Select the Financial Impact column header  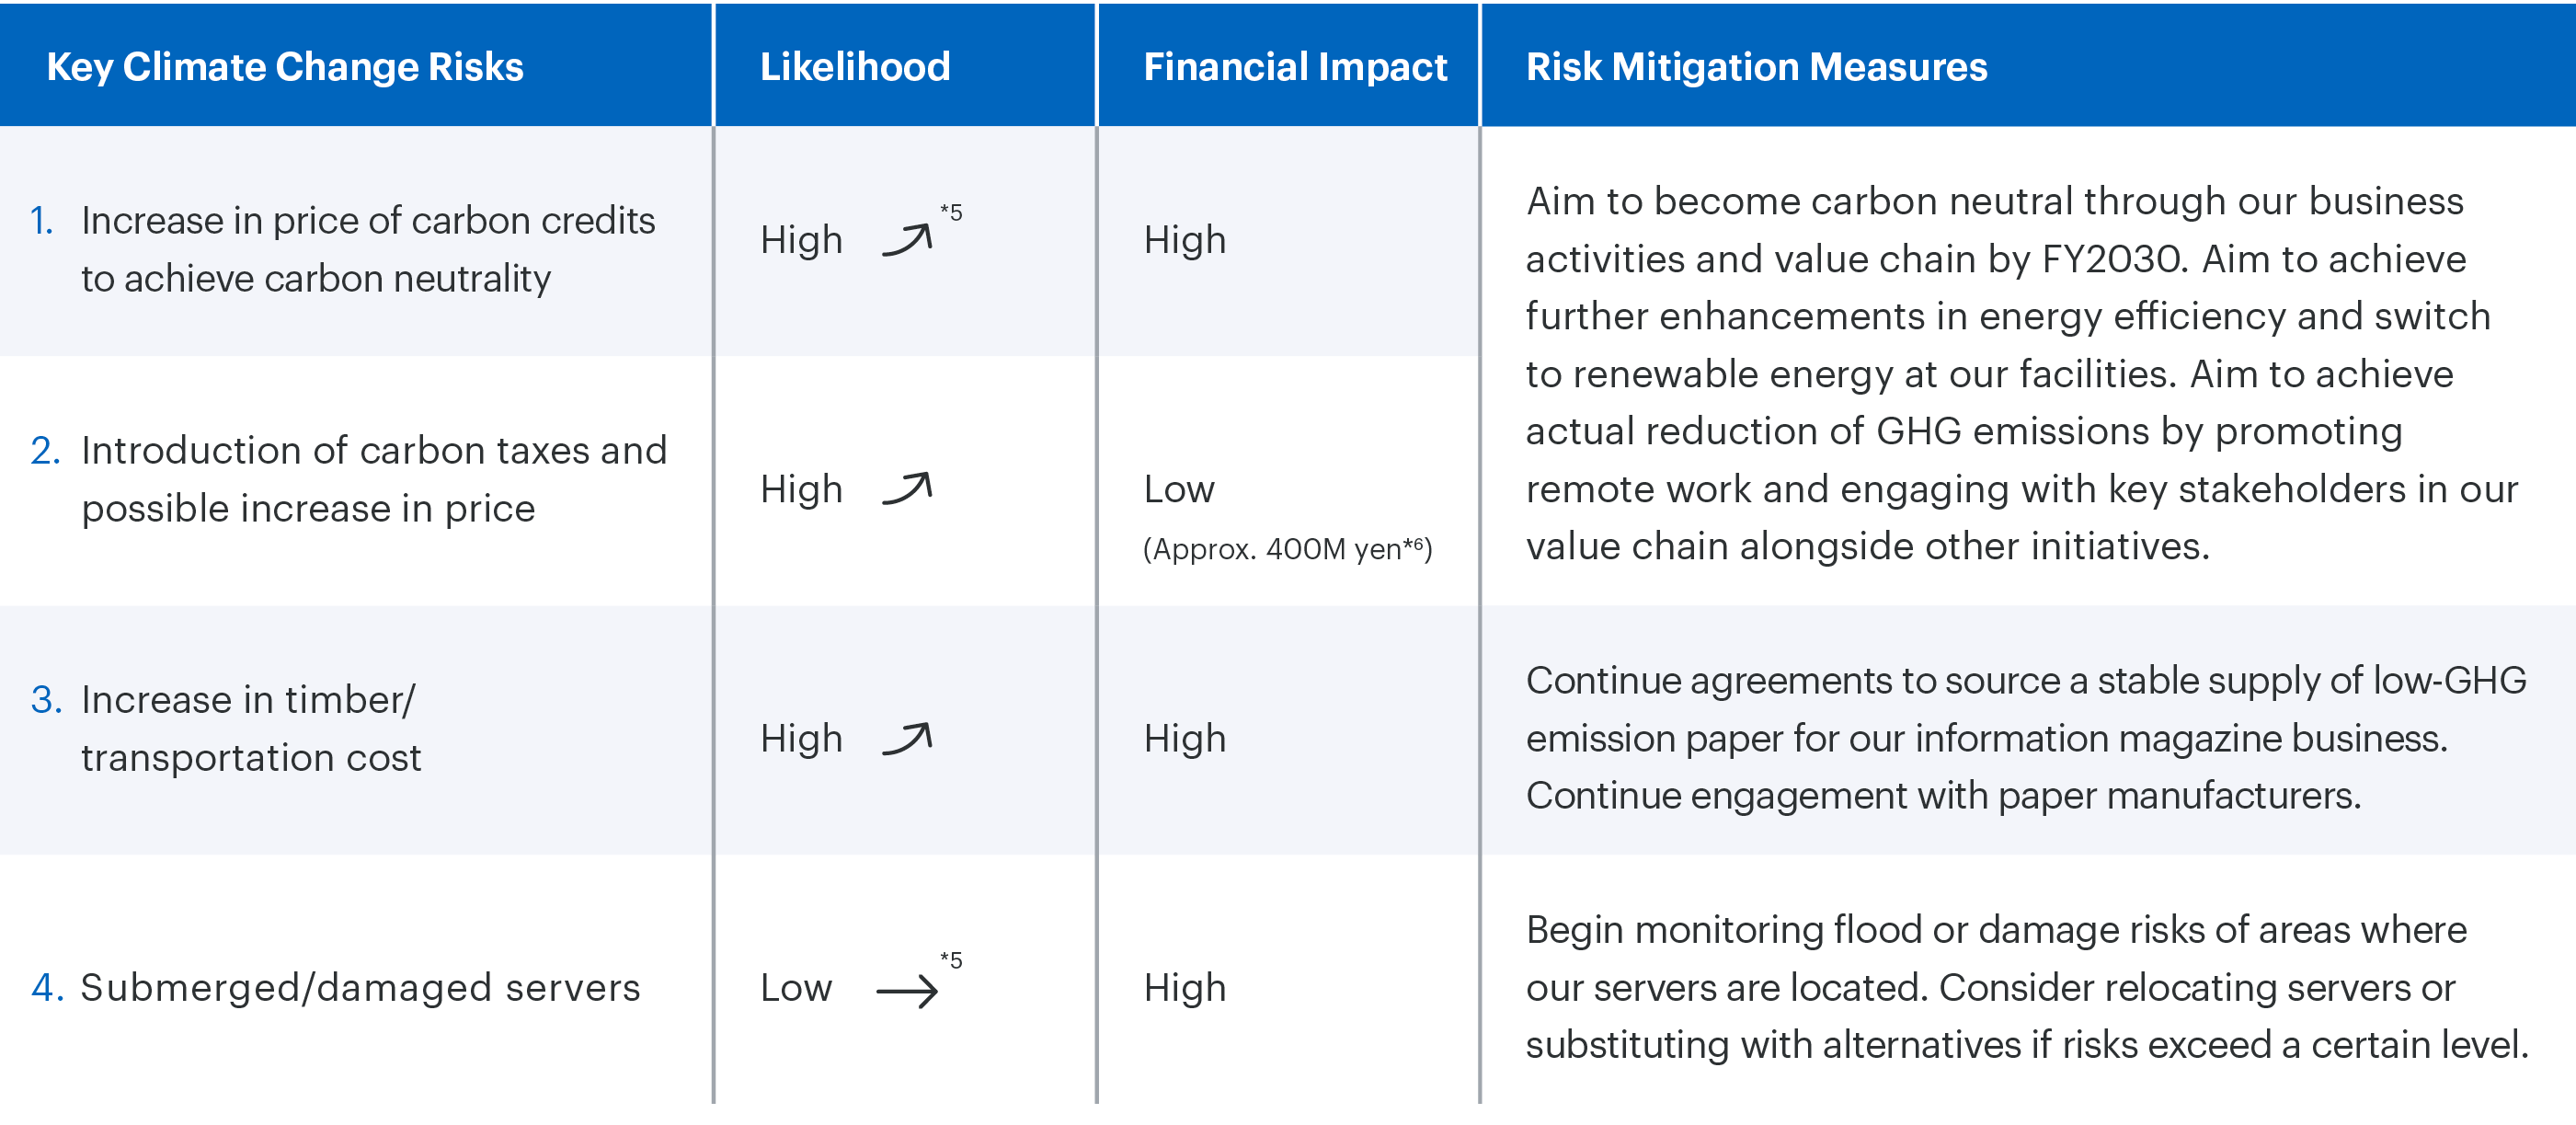pos(1295,67)
